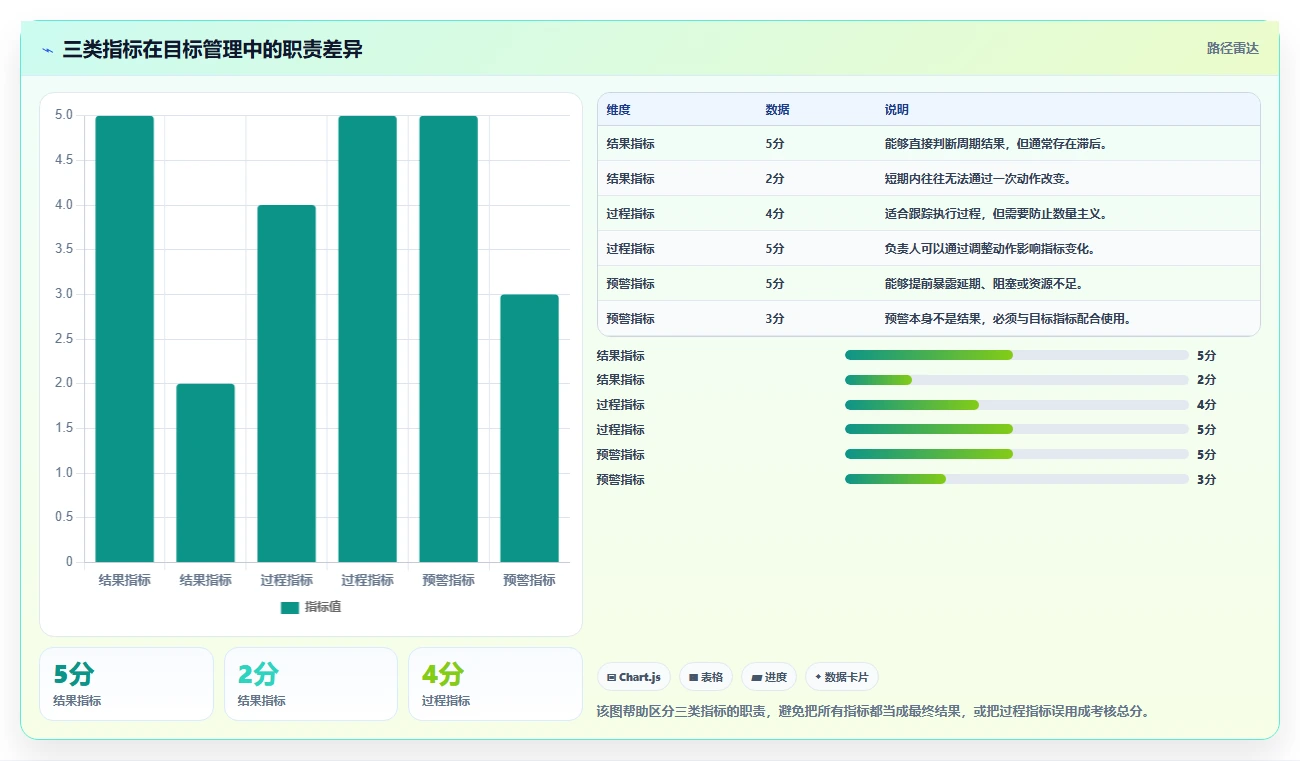Click the 预警指标 bar reaching 5.0

(x=448, y=339)
